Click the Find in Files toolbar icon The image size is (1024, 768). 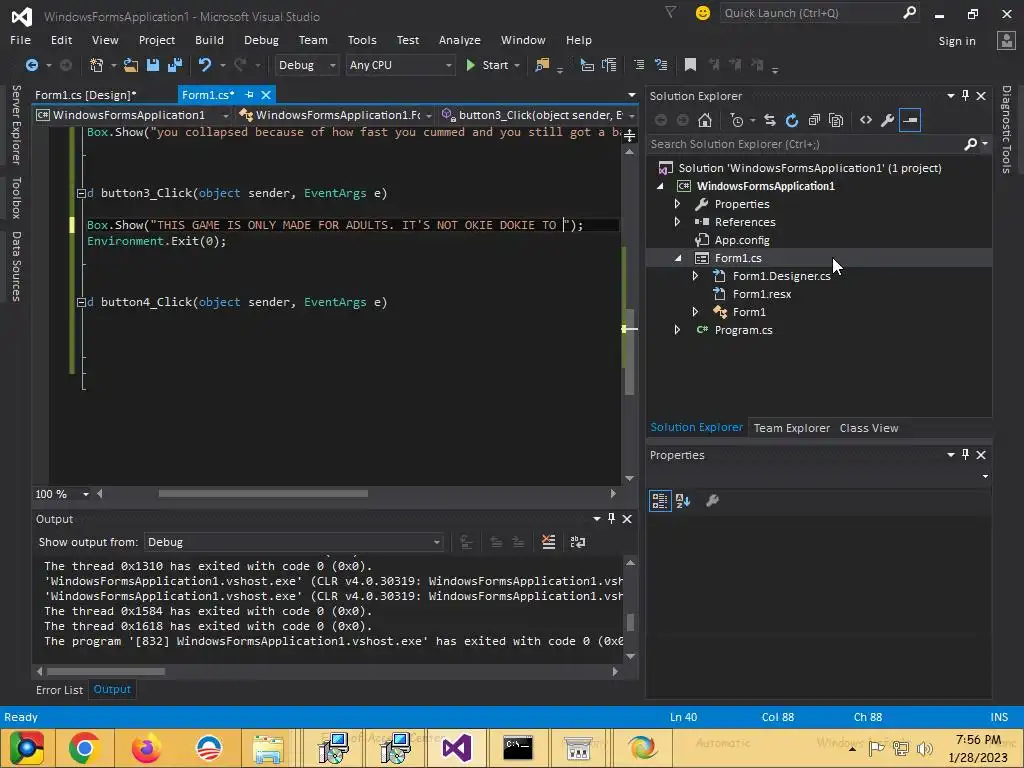pyautogui.click(x=542, y=65)
